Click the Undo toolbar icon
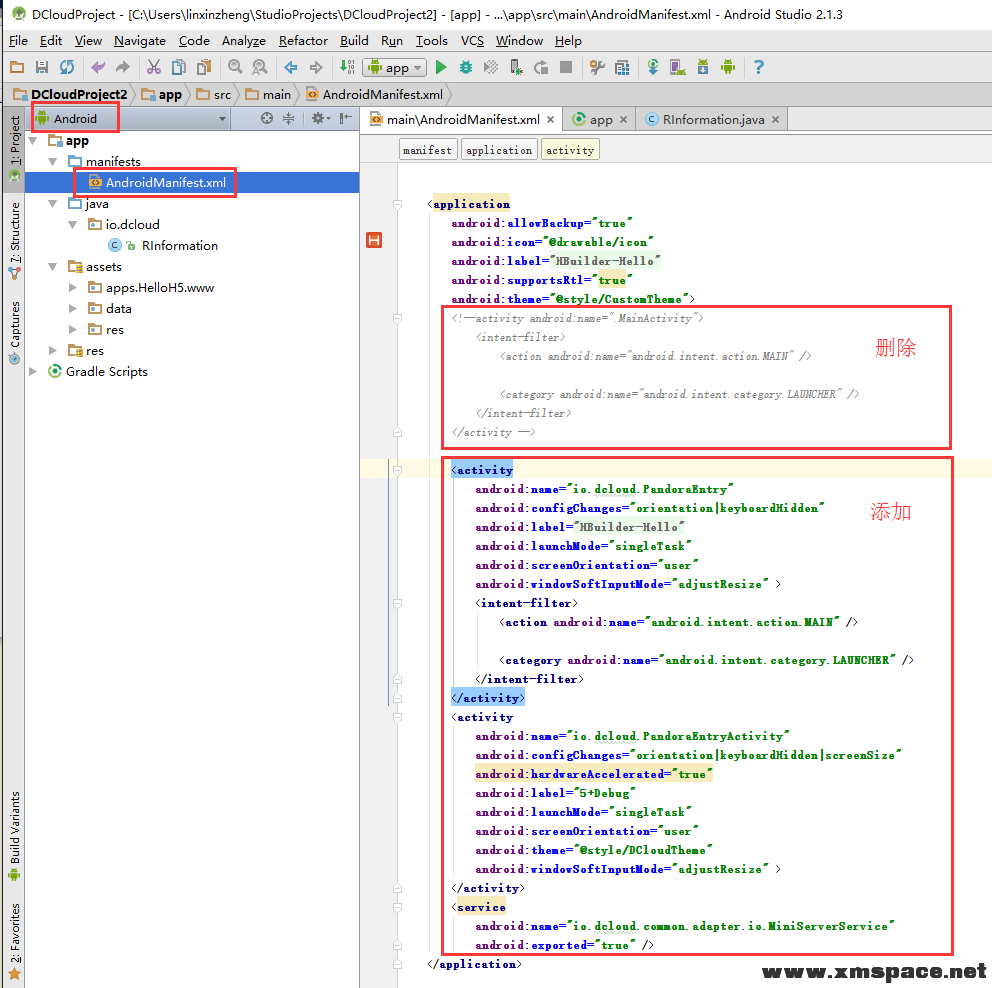This screenshot has height=988, width=992. pyautogui.click(x=98, y=67)
